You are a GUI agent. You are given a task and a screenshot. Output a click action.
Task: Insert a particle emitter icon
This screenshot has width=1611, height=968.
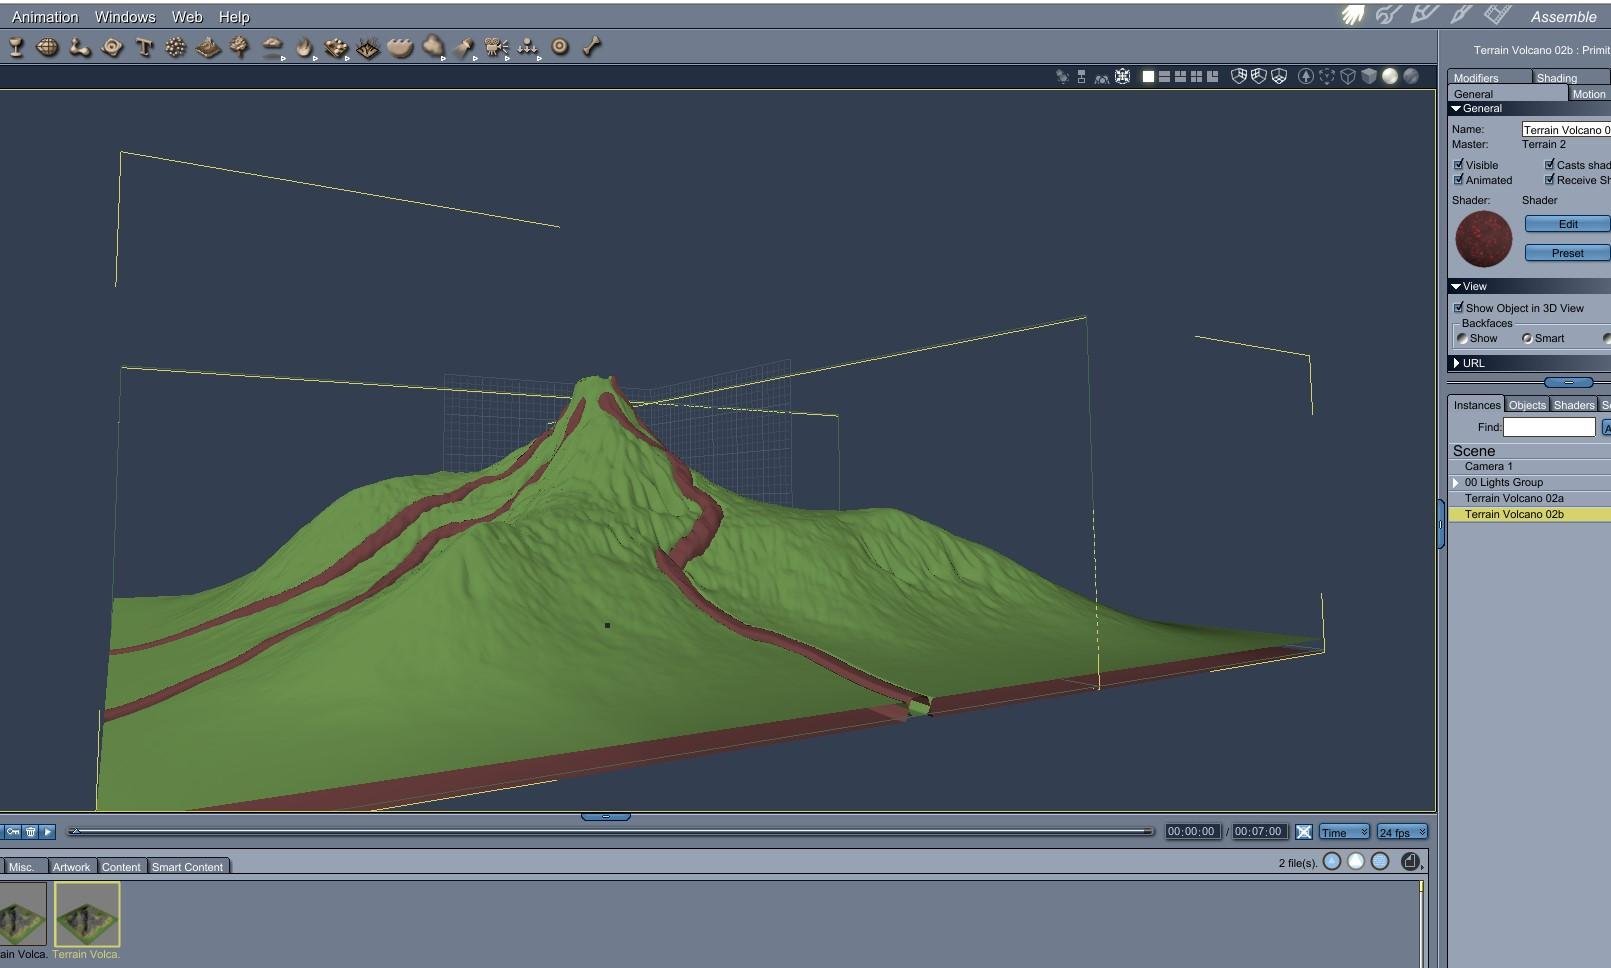pos(176,47)
